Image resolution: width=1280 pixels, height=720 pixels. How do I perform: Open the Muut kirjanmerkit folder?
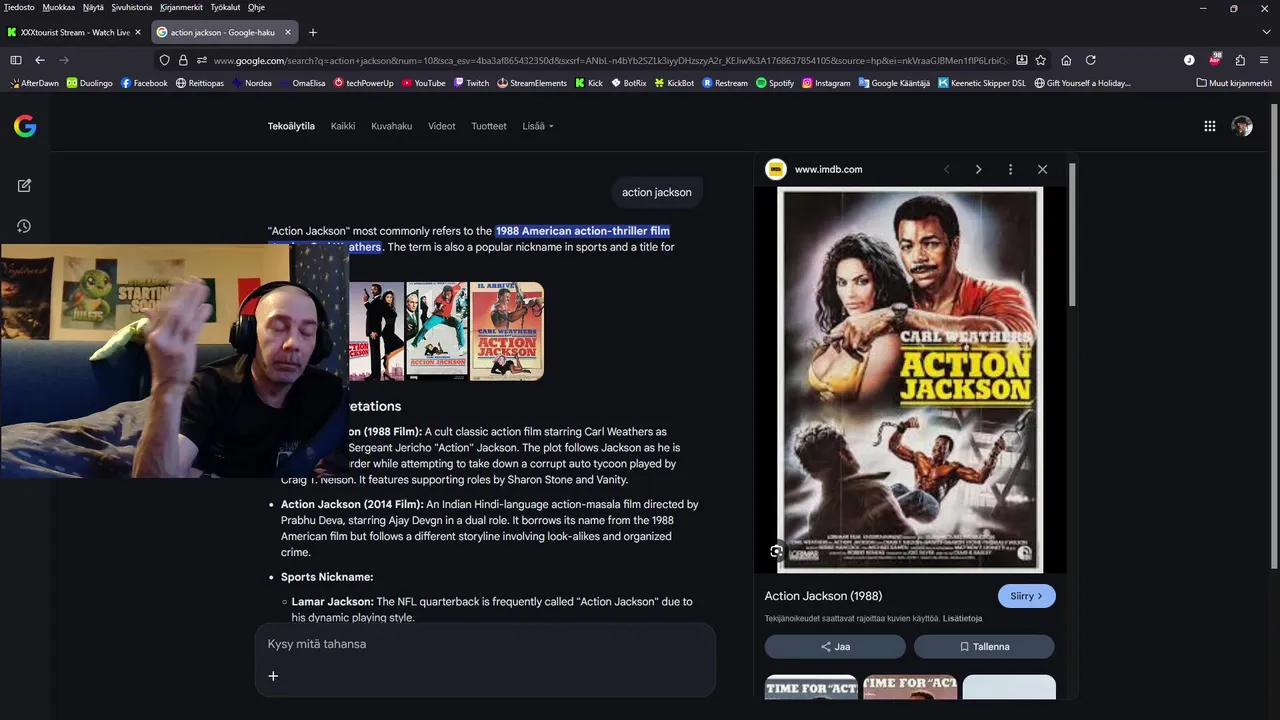(1234, 83)
